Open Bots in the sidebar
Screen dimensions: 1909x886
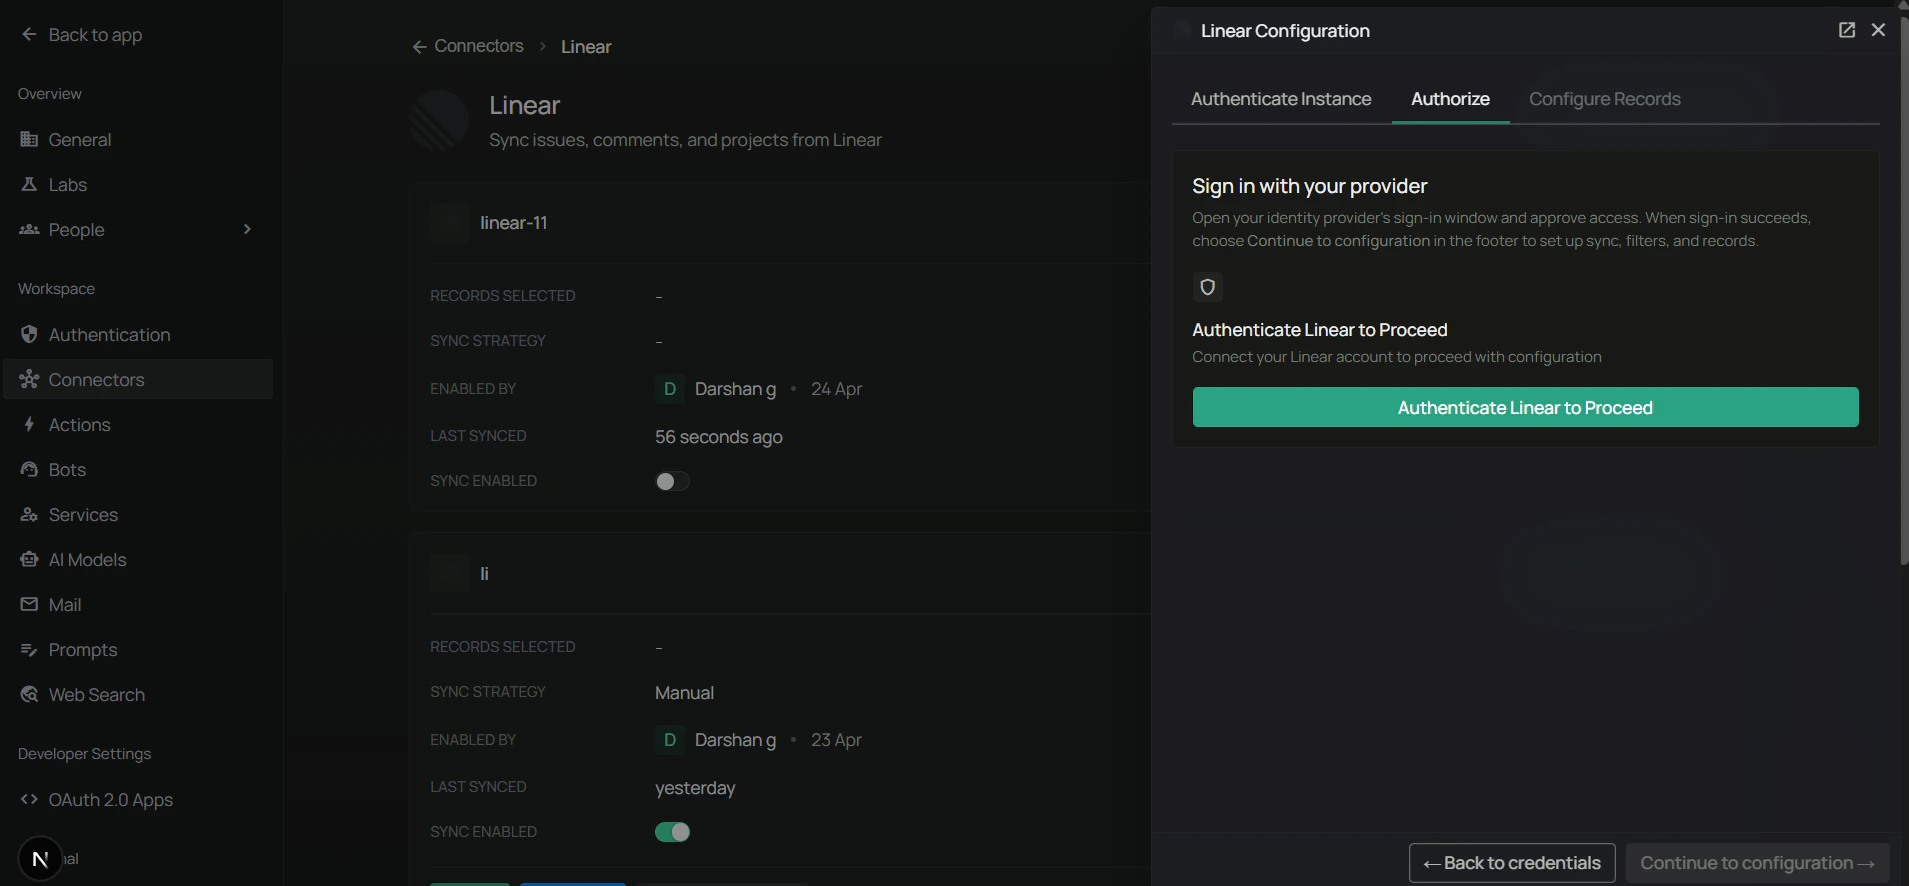[x=138, y=469]
